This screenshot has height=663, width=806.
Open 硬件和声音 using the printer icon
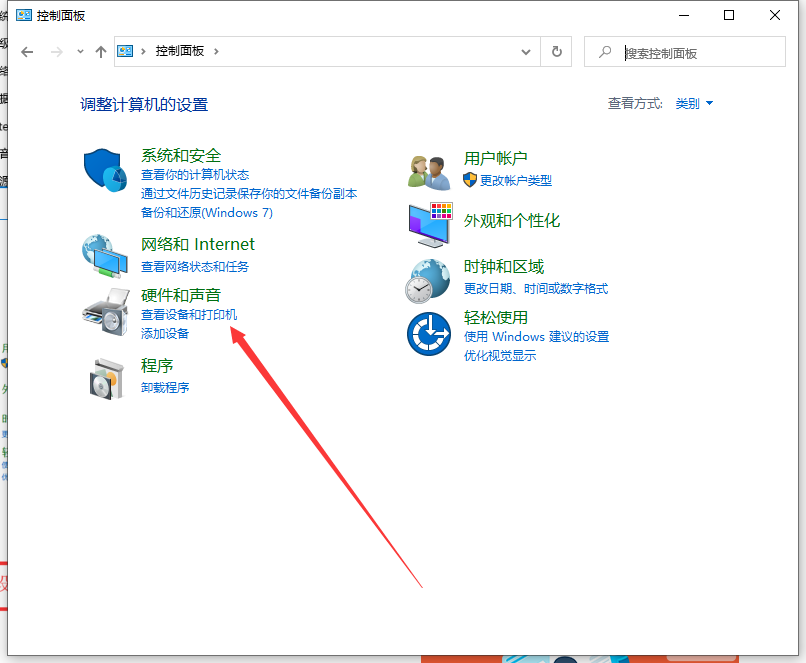[104, 310]
